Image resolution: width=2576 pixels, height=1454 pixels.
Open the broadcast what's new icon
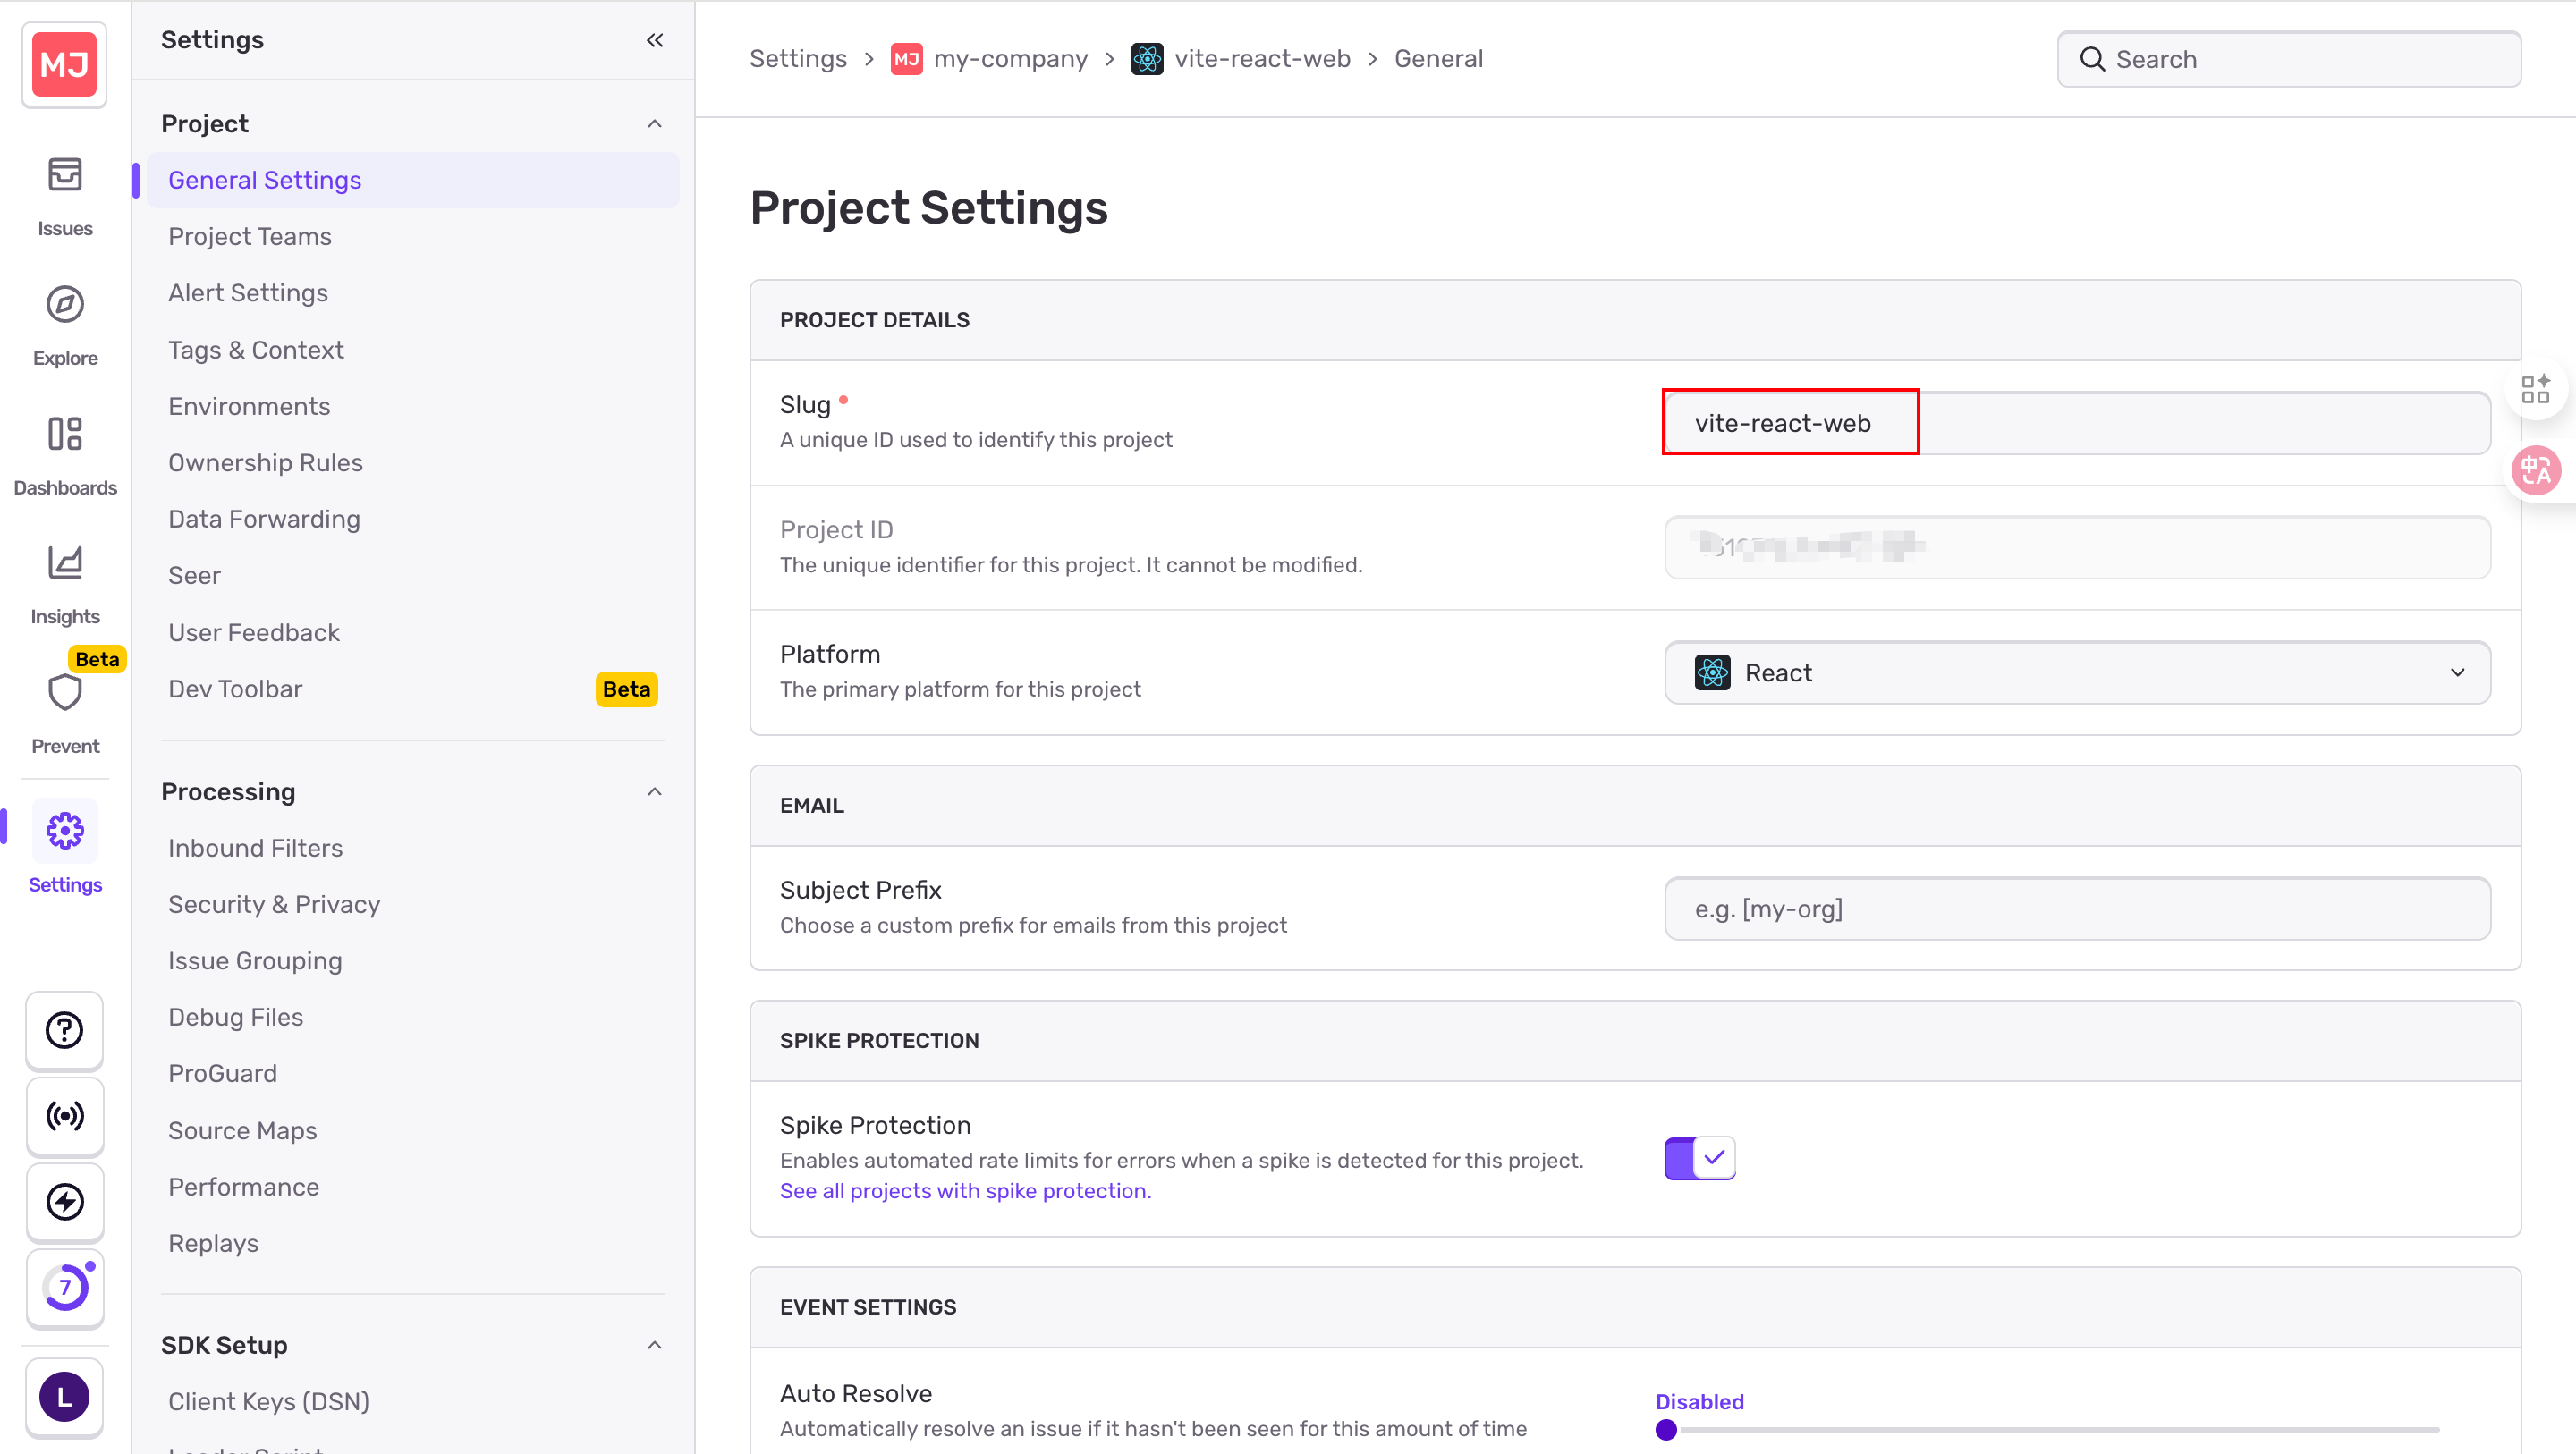point(65,1115)
